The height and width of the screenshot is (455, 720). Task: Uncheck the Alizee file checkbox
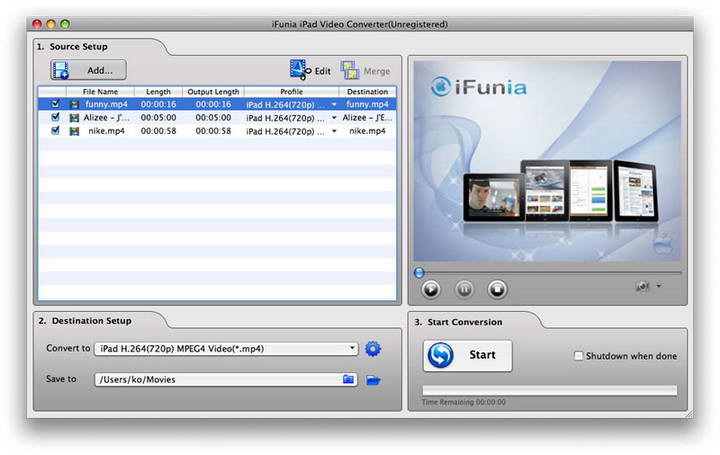(56, 117)
